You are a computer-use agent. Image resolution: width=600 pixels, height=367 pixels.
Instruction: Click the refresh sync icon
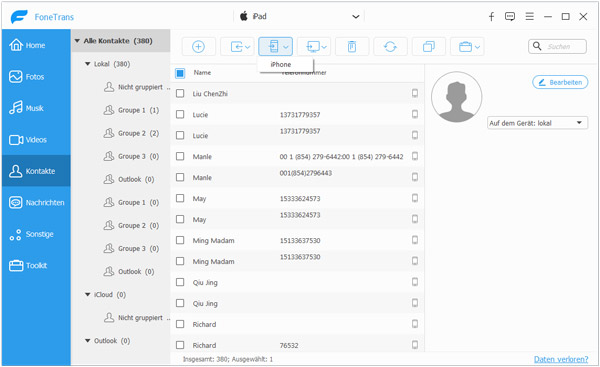pos(390,47)
